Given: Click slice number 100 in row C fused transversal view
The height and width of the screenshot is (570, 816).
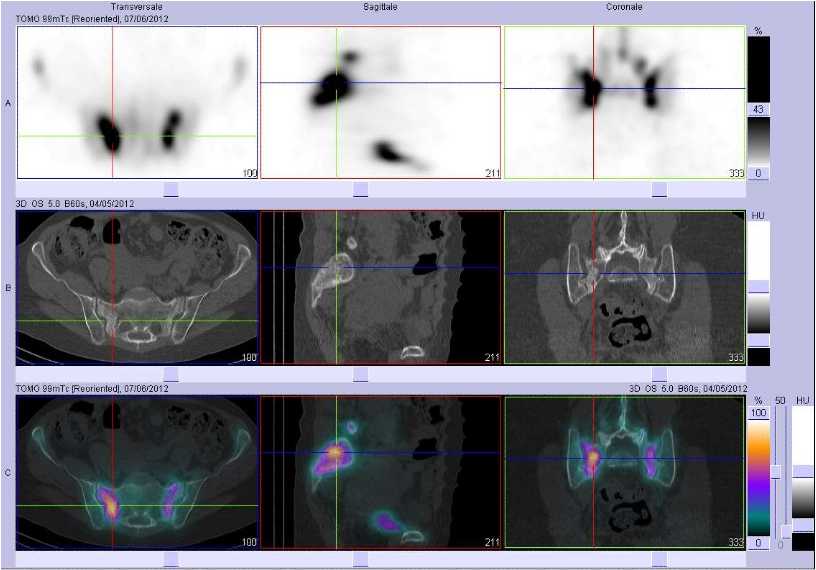Looking at the screenshot, I should 250,542.
